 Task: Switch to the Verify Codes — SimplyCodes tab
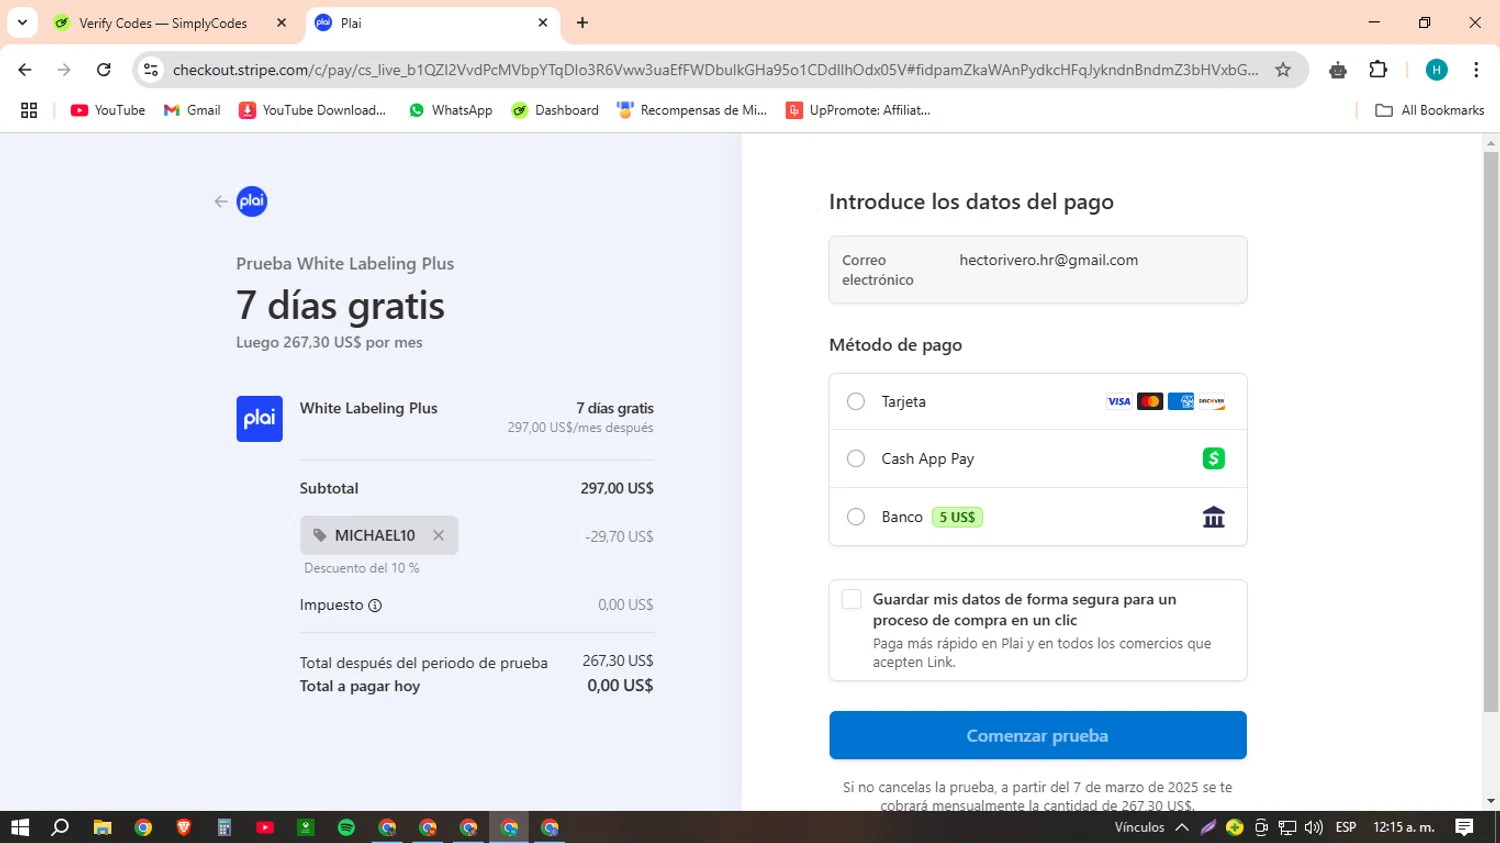pyautogui.click(x=163, y=23)
